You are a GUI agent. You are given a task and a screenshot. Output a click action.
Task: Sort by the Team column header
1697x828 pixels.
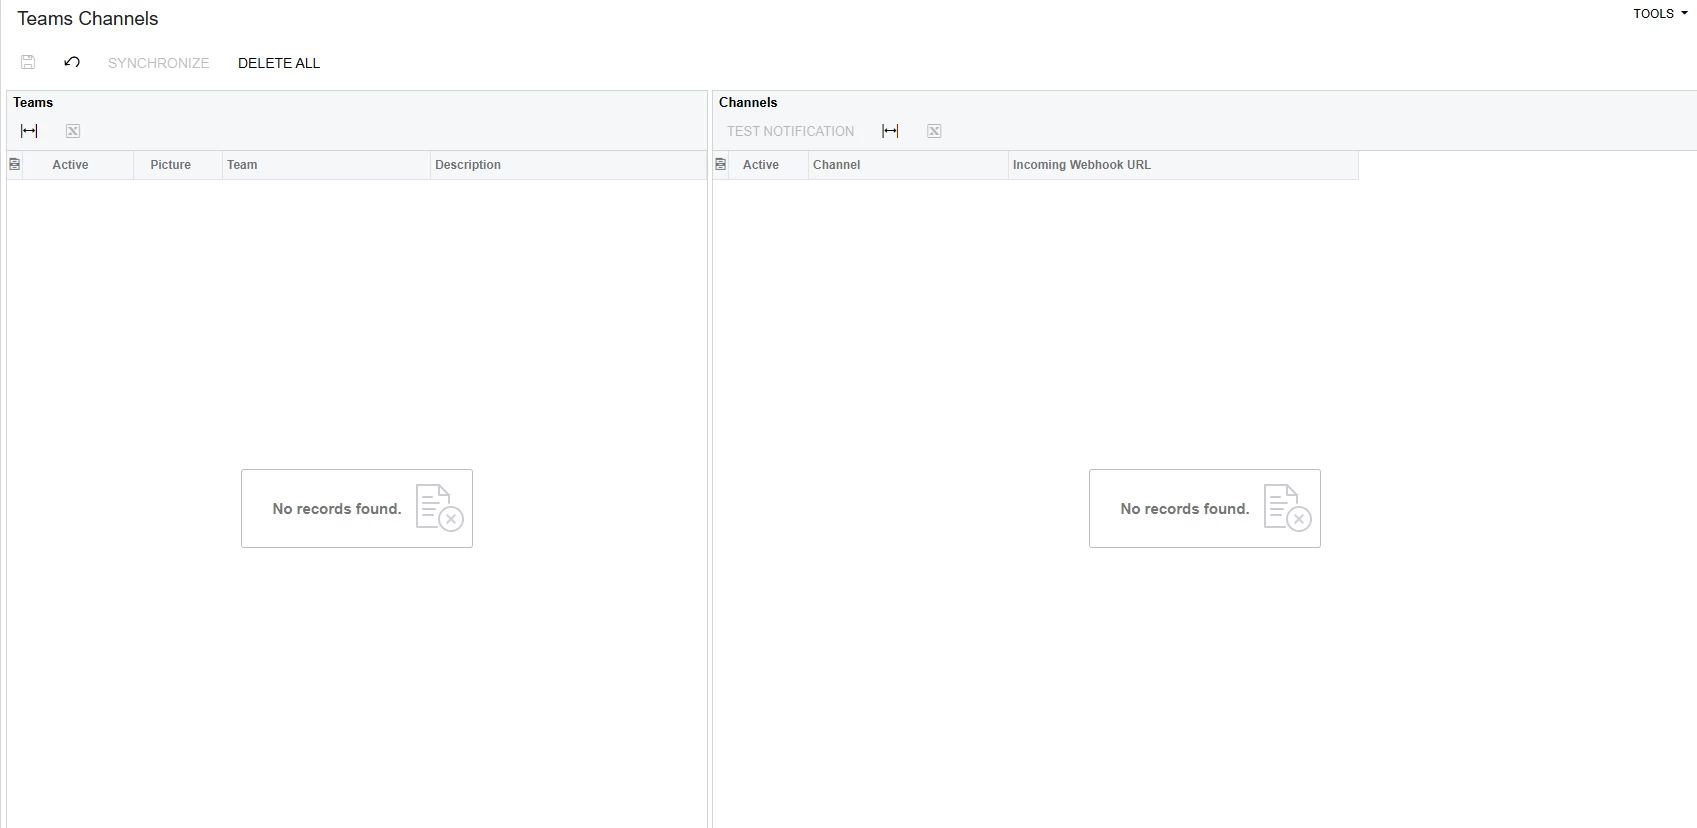(326, 165)
